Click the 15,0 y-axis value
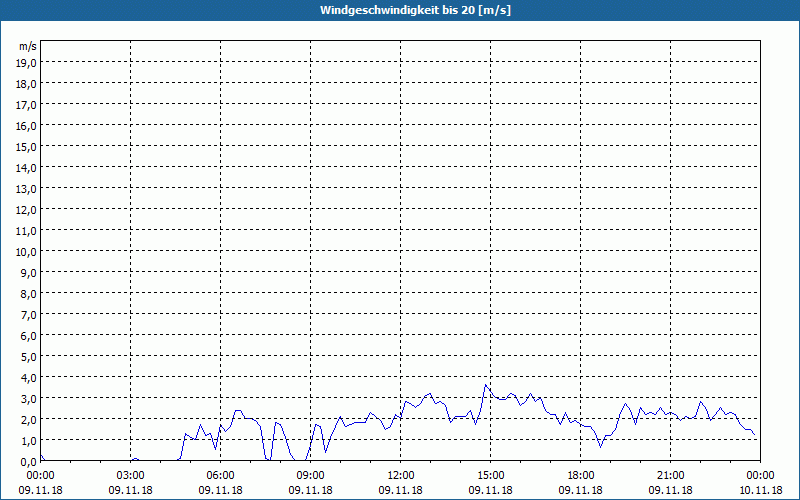 tap(26, 147)
